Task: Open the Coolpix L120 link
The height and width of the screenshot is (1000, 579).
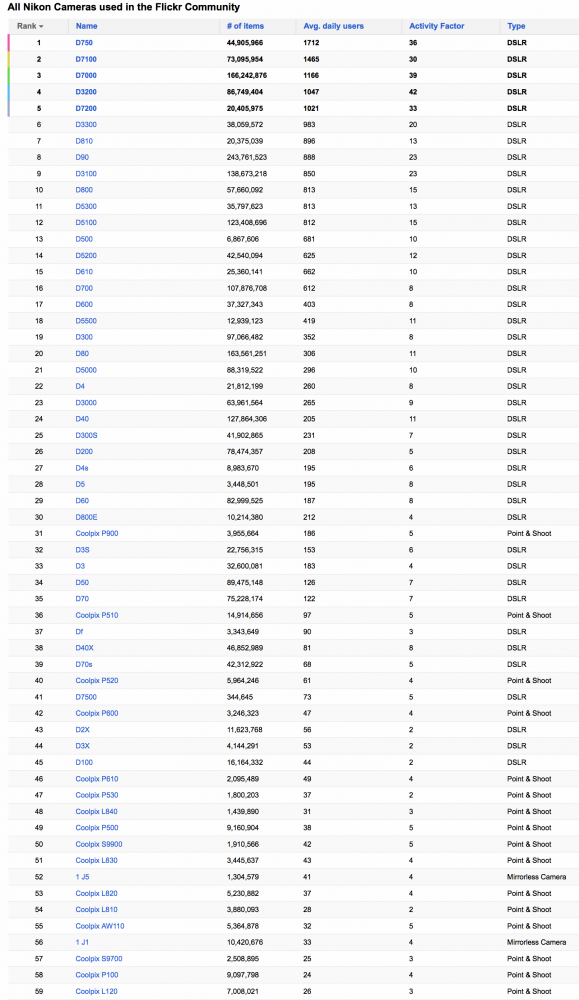Action: click(x=96, y=991)
